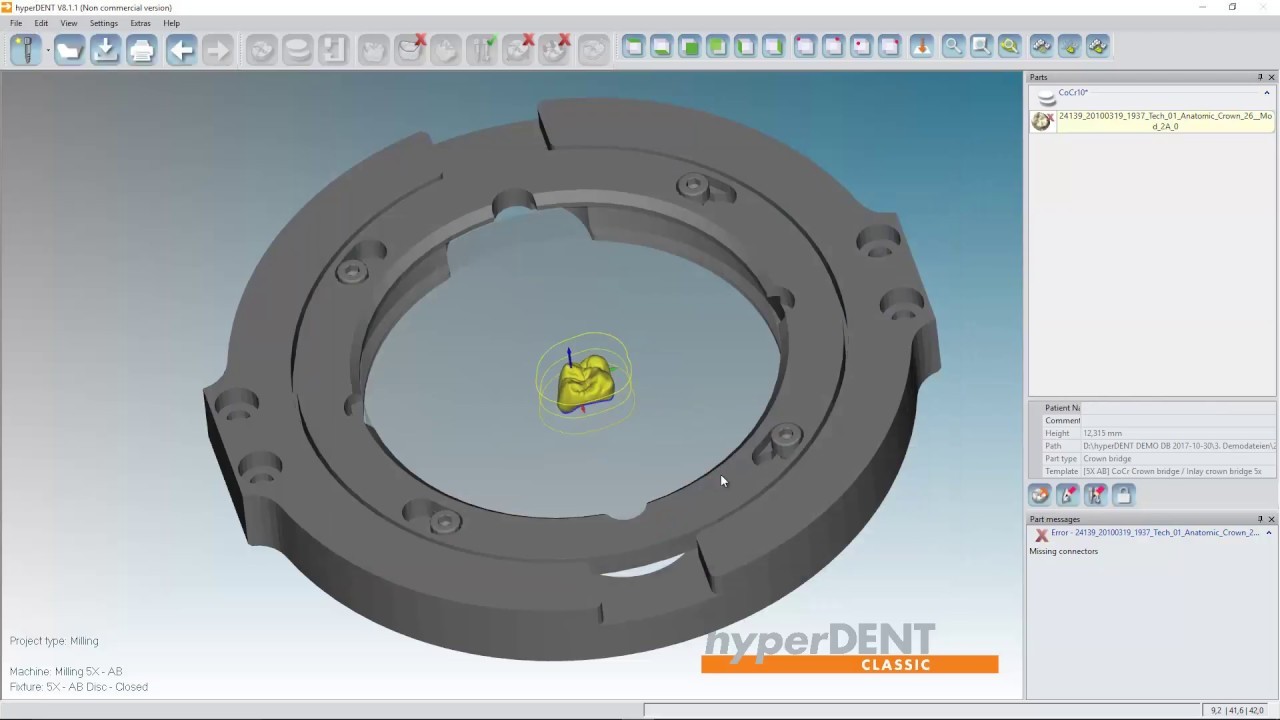Click the Part type Crown bridge value

pos(1107,459)
